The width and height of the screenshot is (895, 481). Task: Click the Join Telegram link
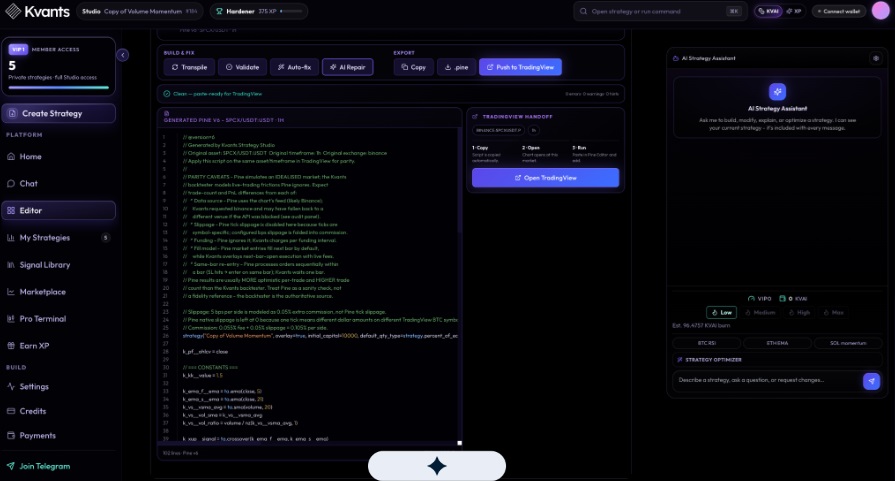coord(45,466)
